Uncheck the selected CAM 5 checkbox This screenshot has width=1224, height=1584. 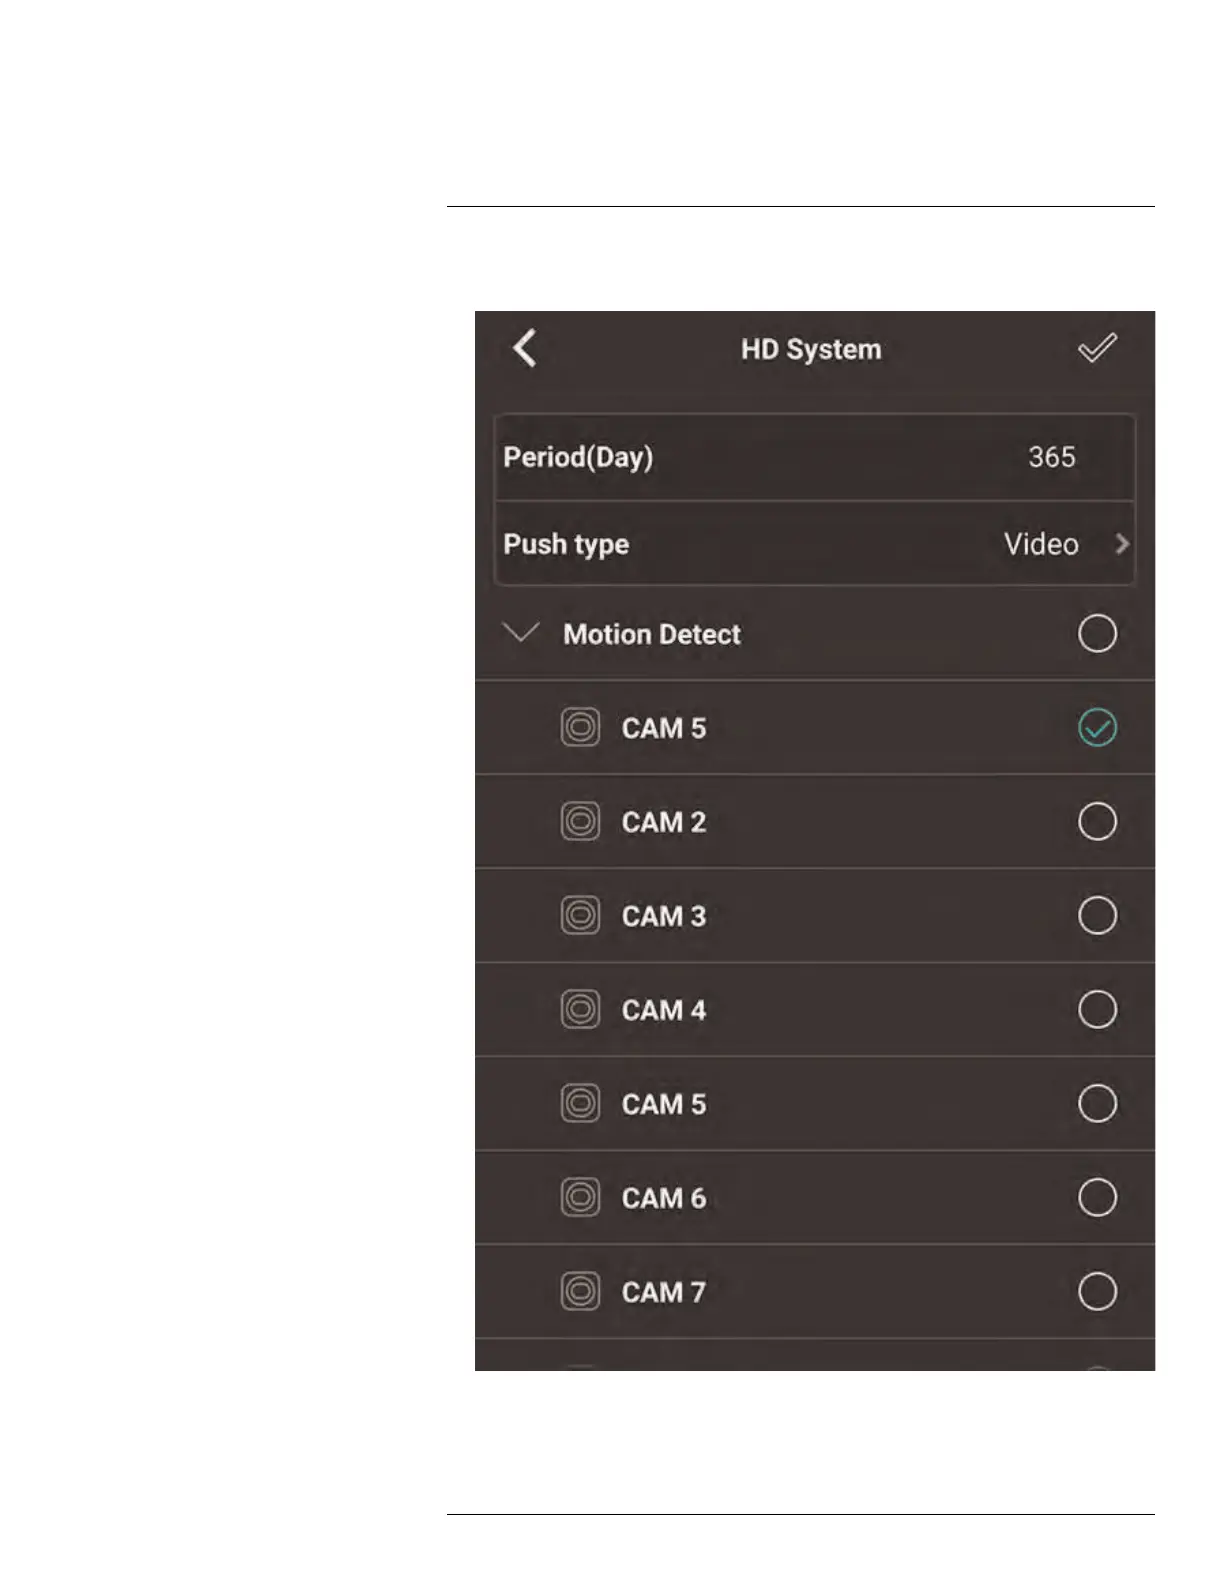tap(1097, 728)
